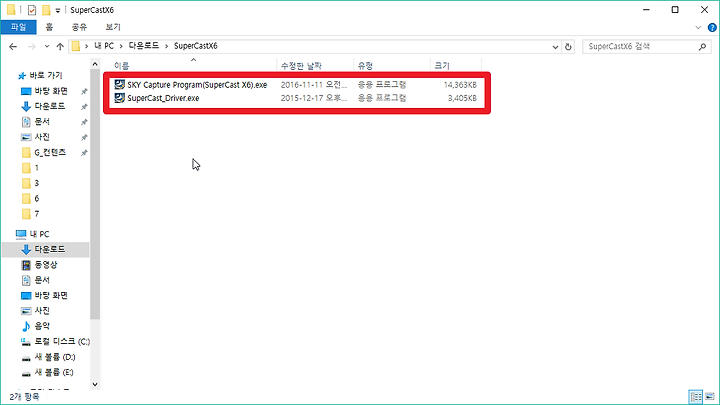
Task: Switch to large icons view layout
Action: 710,397
